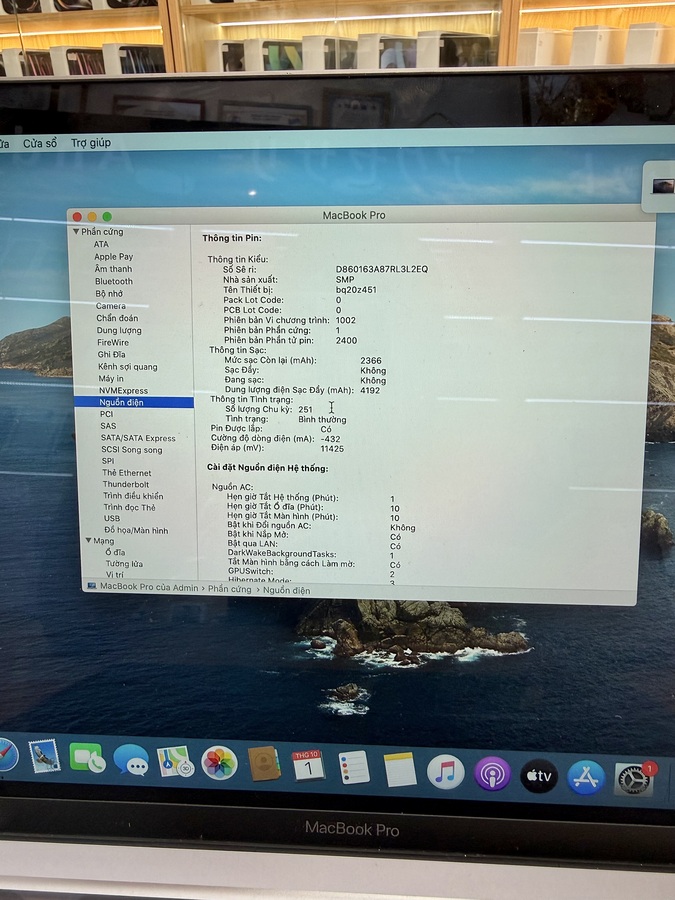This screenshot has width=675, height=900.
Task: Open the Trợ giúp menu
Action: coord(91,143)
